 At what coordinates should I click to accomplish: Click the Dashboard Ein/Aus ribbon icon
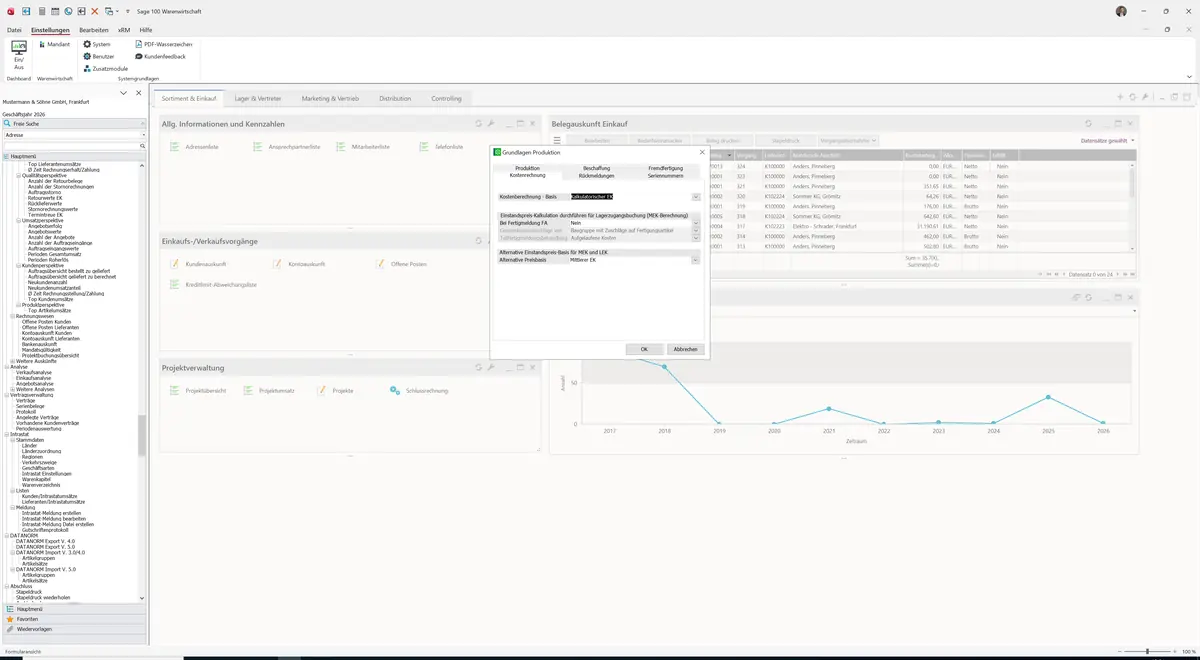[x=18, y=54]
